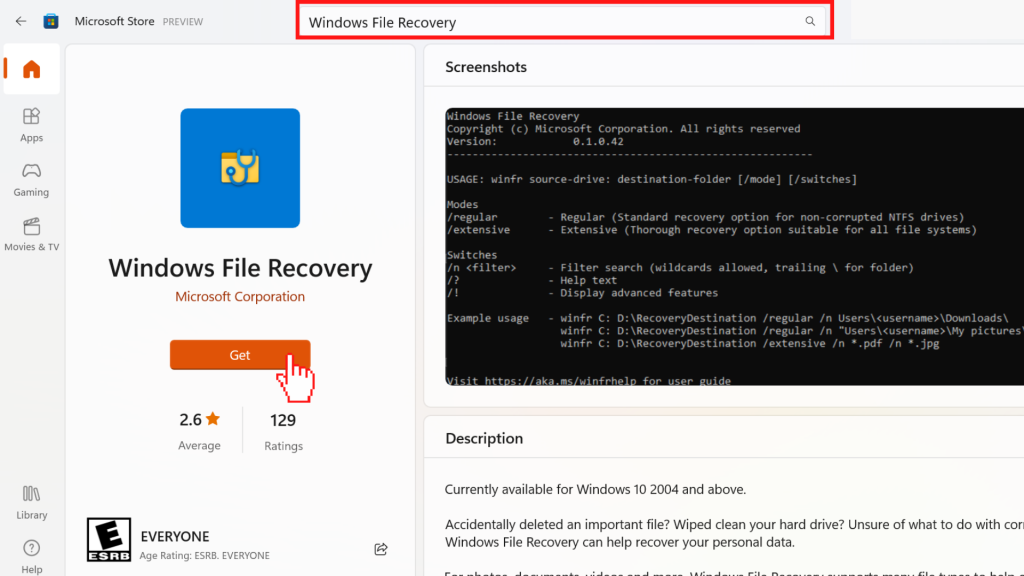Click the 'Accidentally deleted an important file?' paragraph
Image resolution: width=1024 pixels, height=576 pixels.
(x=734, y=533)
